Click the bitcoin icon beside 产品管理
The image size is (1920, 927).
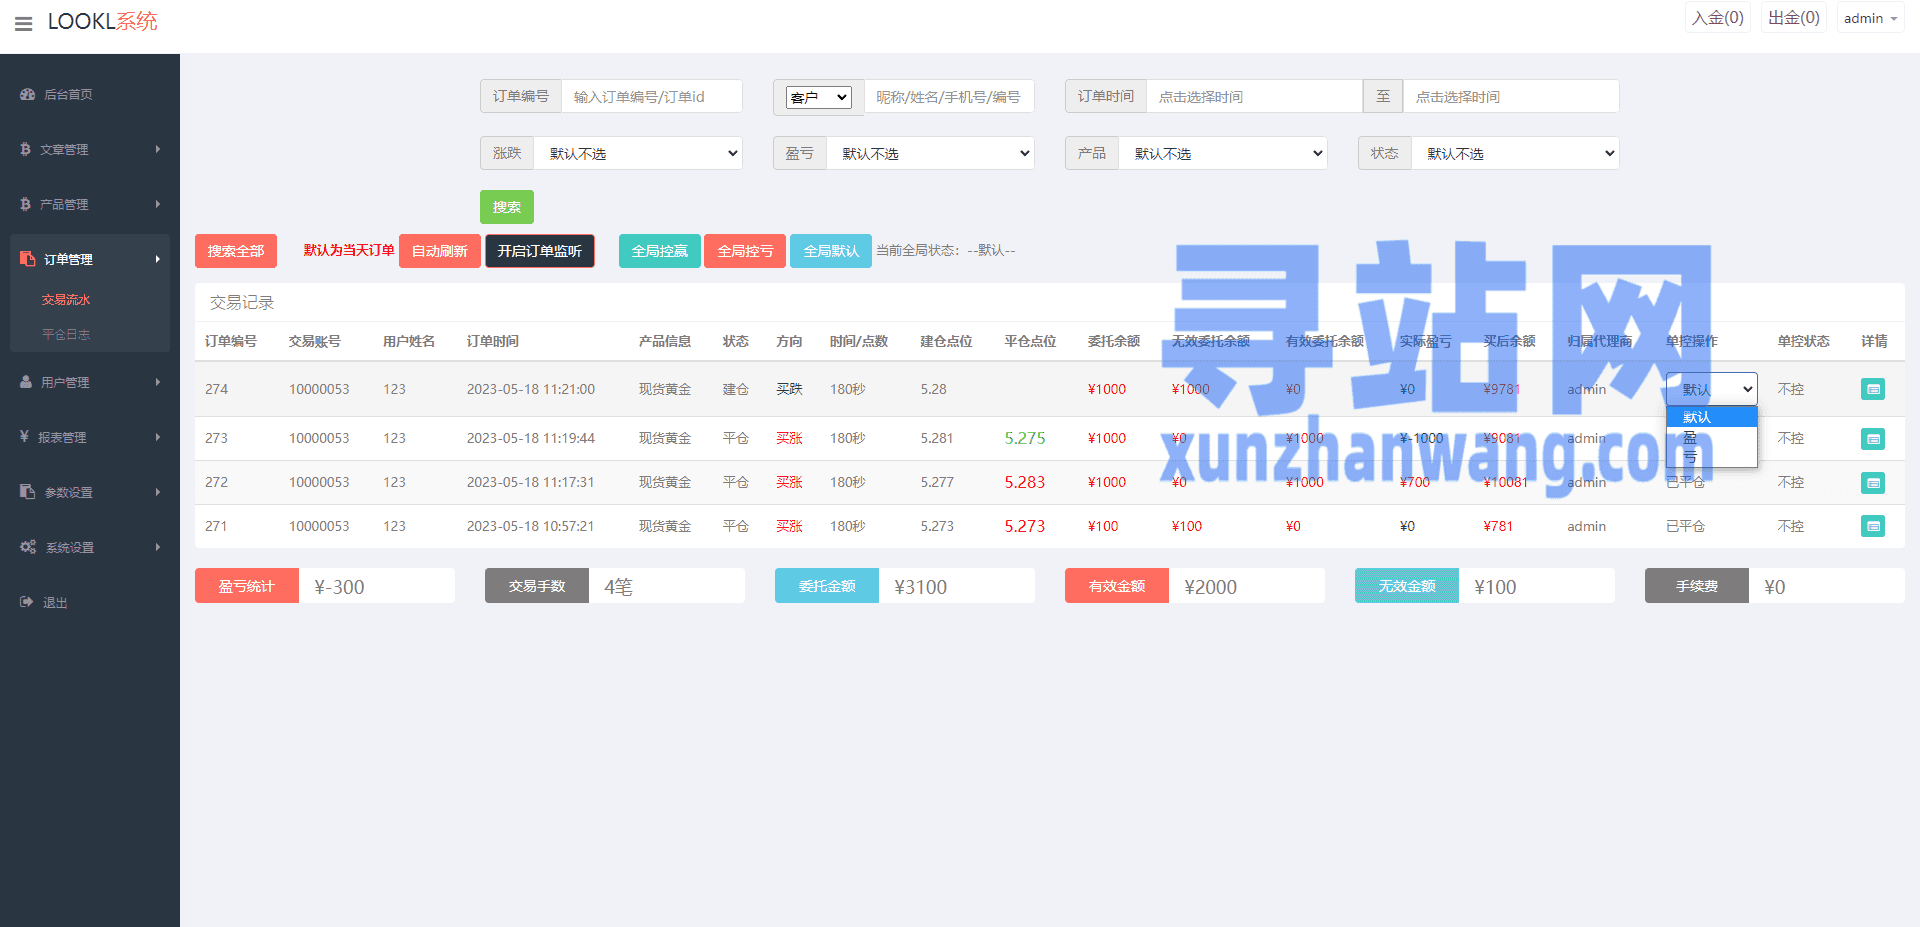25,204
